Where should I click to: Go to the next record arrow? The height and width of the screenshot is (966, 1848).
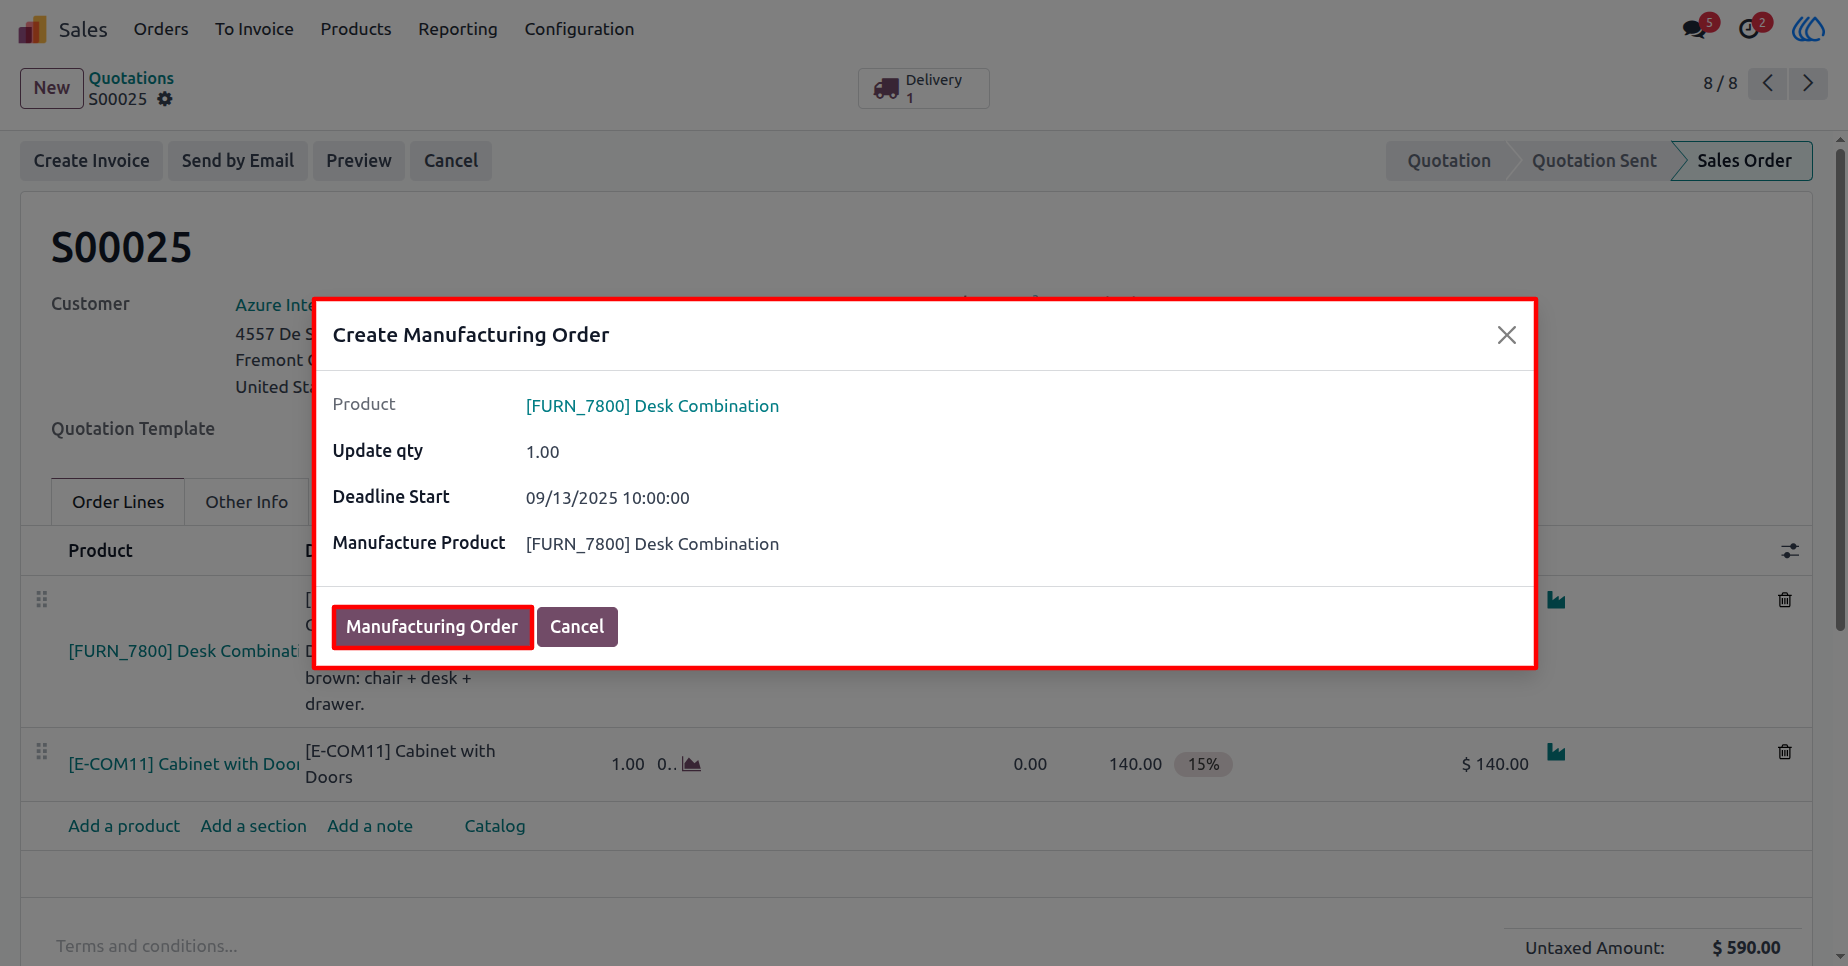(1808, 83)
